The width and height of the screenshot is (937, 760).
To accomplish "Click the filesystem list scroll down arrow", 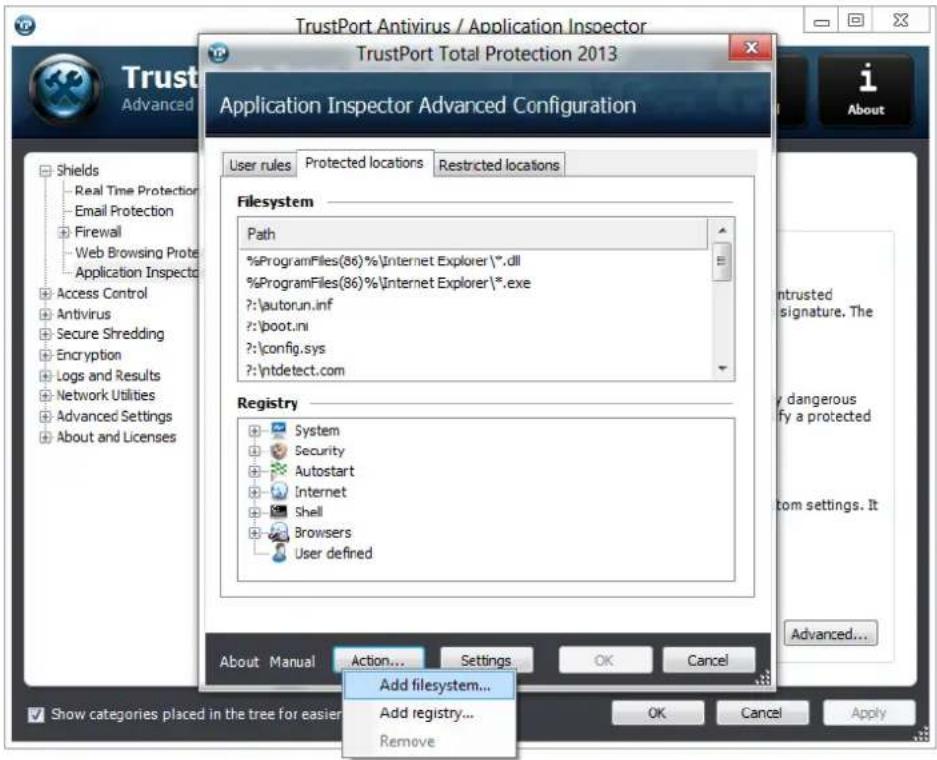I will pos(722,369).
